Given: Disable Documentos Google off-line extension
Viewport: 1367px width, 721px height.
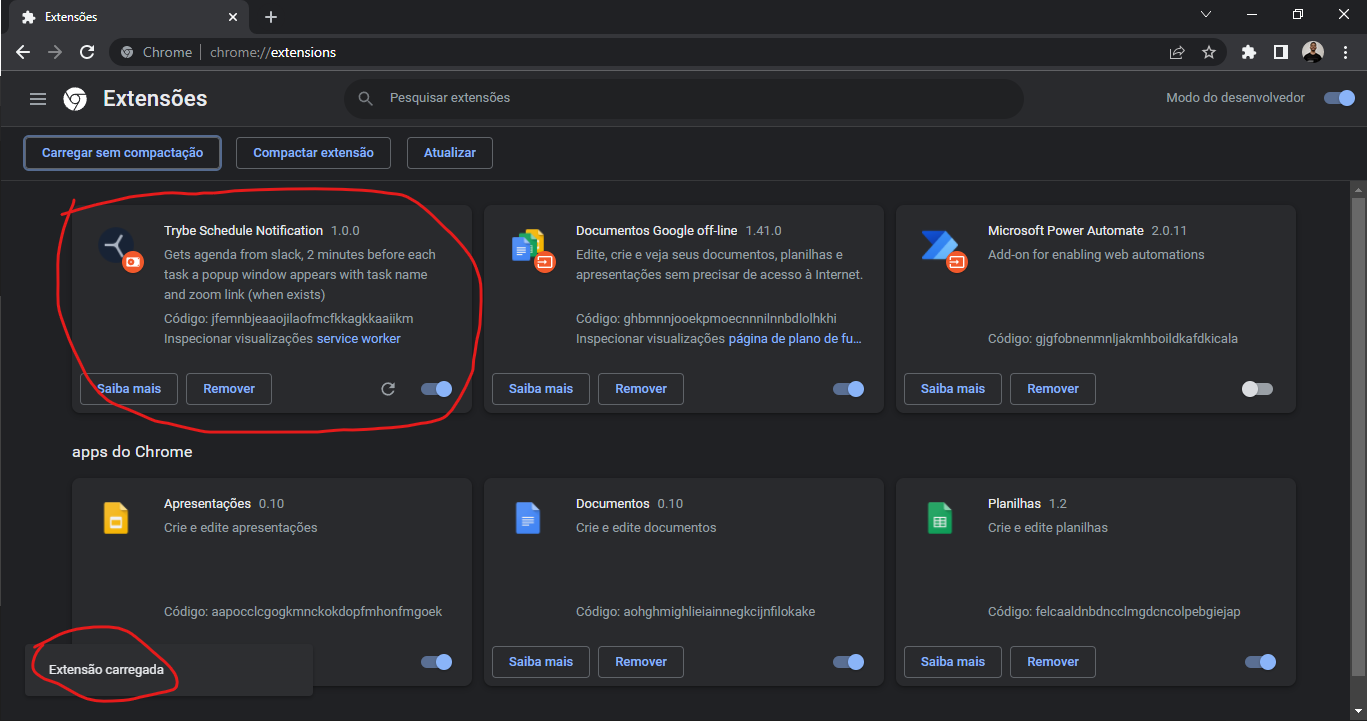Looking at the screenshot, I should 848,389.
